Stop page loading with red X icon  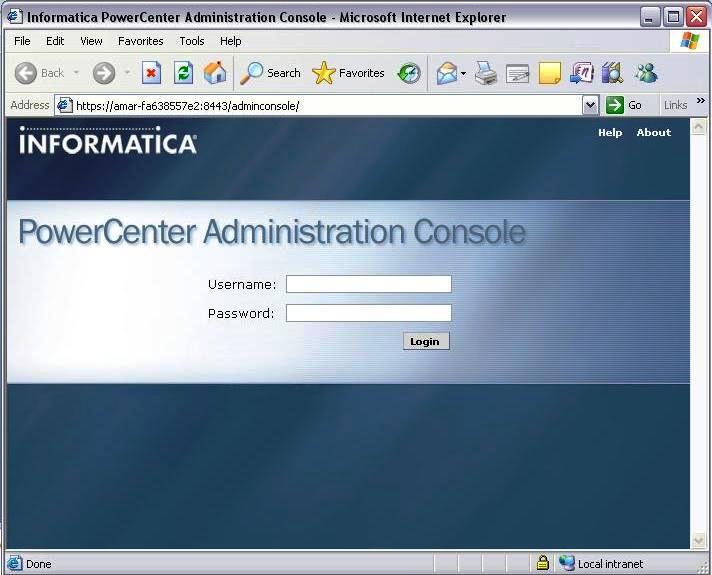tap(151, 73)
